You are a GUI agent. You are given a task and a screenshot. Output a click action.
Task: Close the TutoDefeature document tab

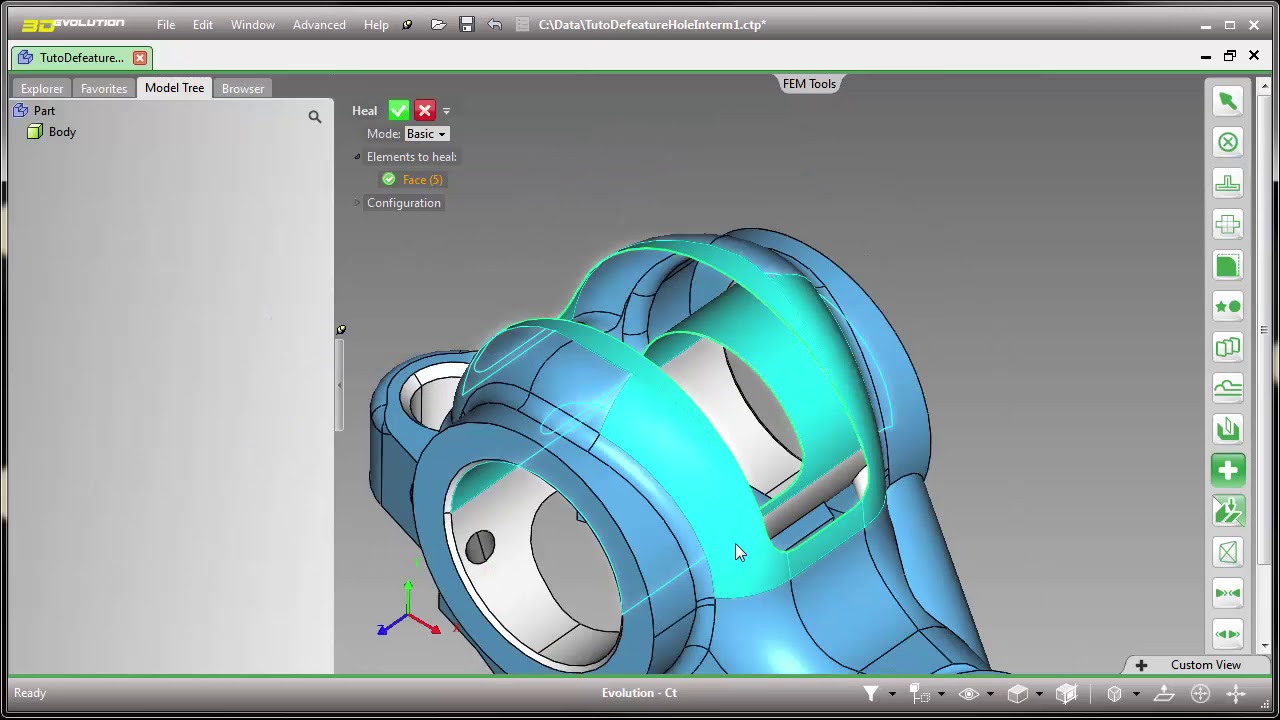[x=140, y=58]
